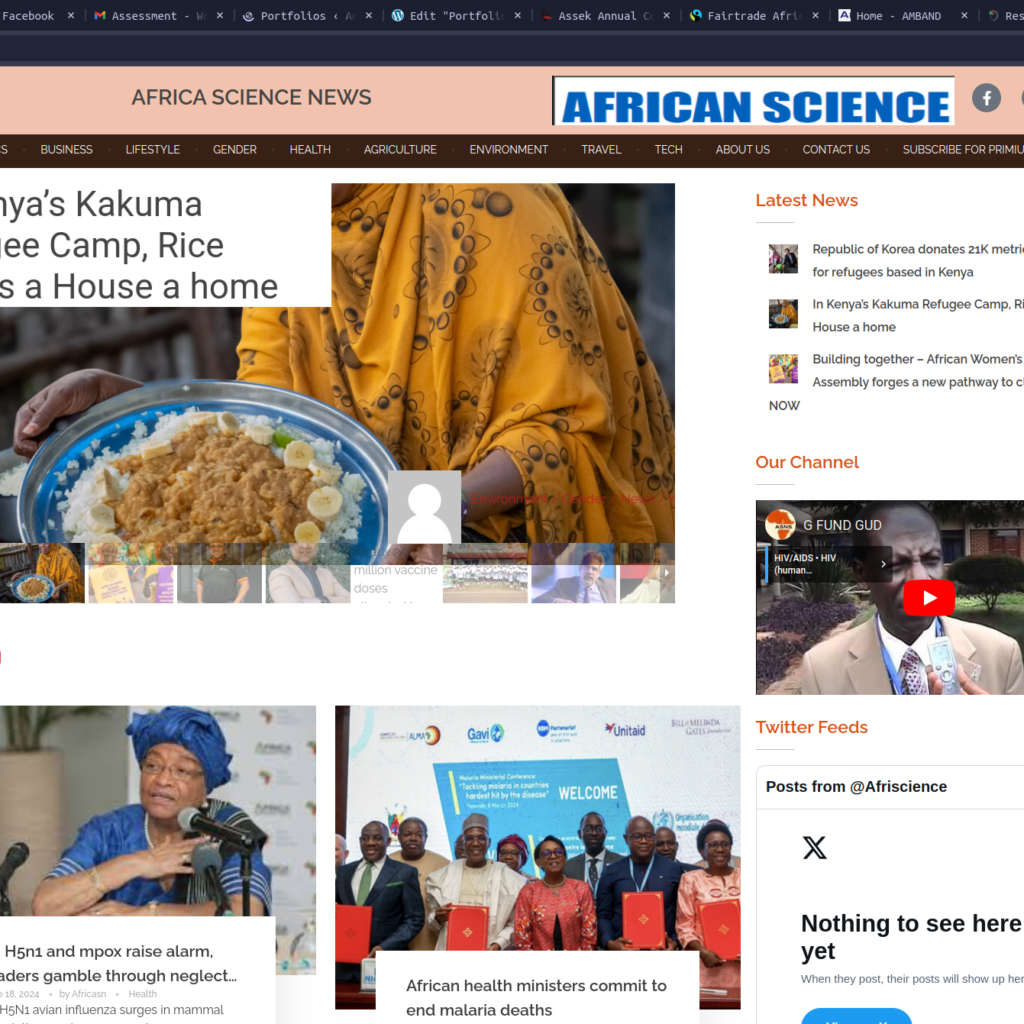Expand the YouTube playlist chevron arrow
1024x1024 pixels.
click(x=883, y=564)
